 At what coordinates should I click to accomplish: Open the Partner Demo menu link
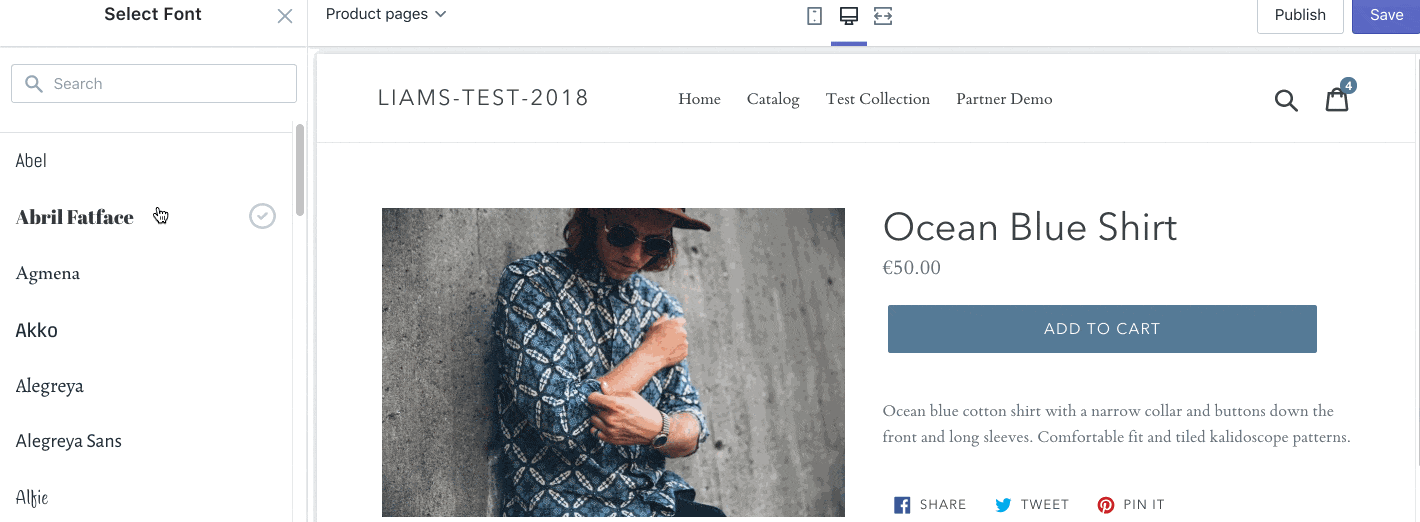click(x=1004, y=99)
